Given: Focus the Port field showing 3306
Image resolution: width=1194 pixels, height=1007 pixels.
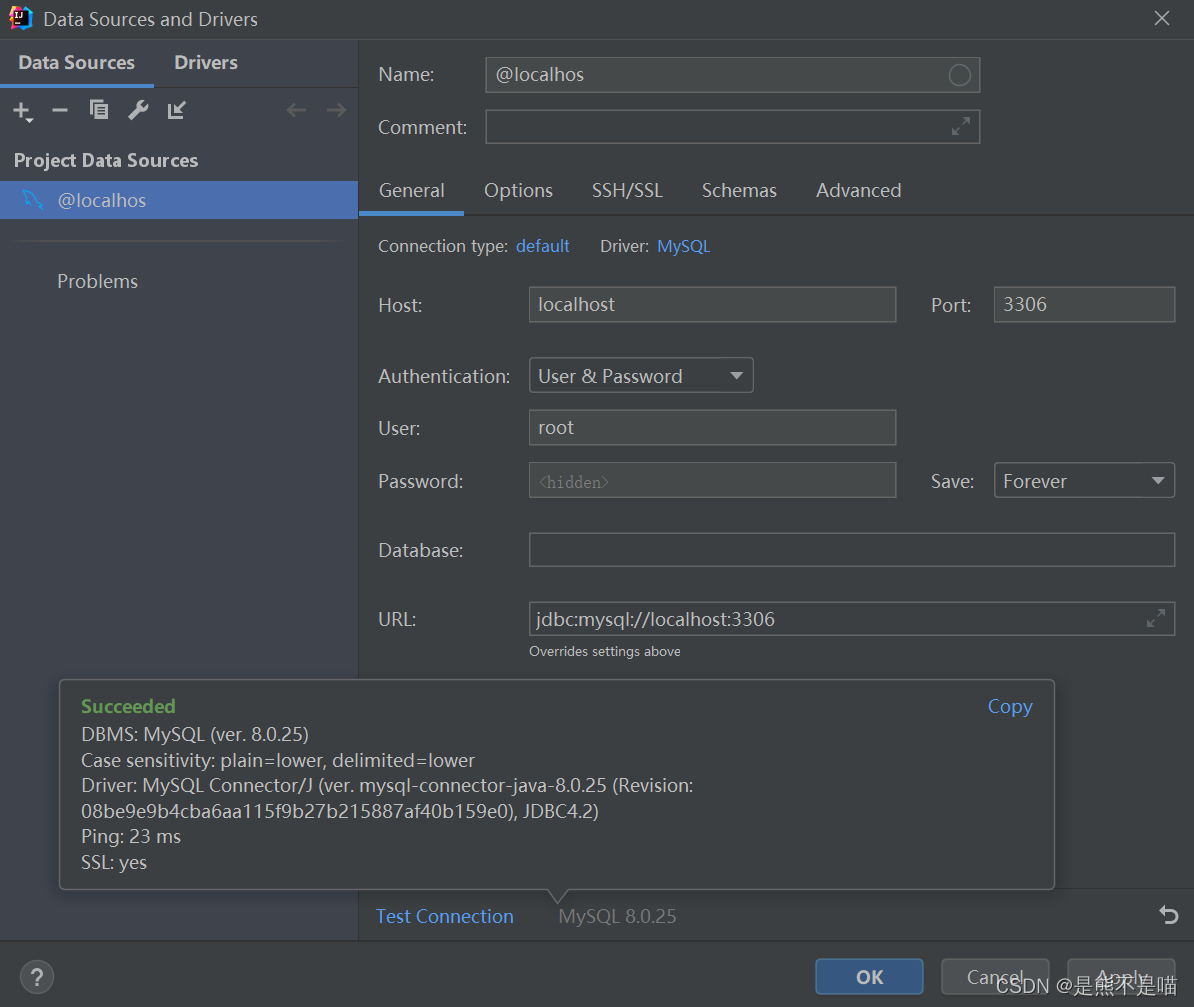Looking at the screenshot, I should tap(1084, 304).
